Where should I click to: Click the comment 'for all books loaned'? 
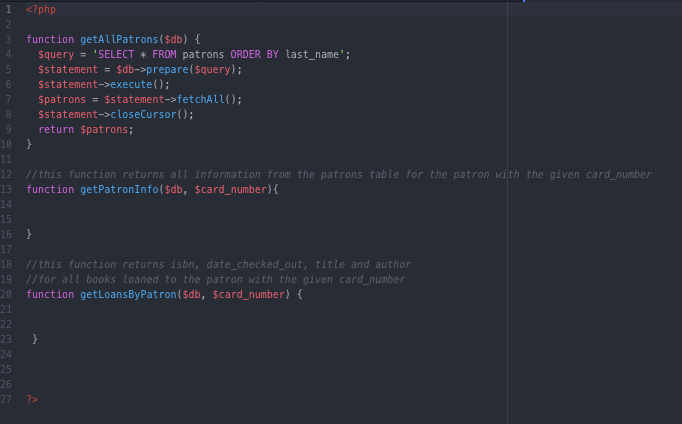click(x=215, y=280)
